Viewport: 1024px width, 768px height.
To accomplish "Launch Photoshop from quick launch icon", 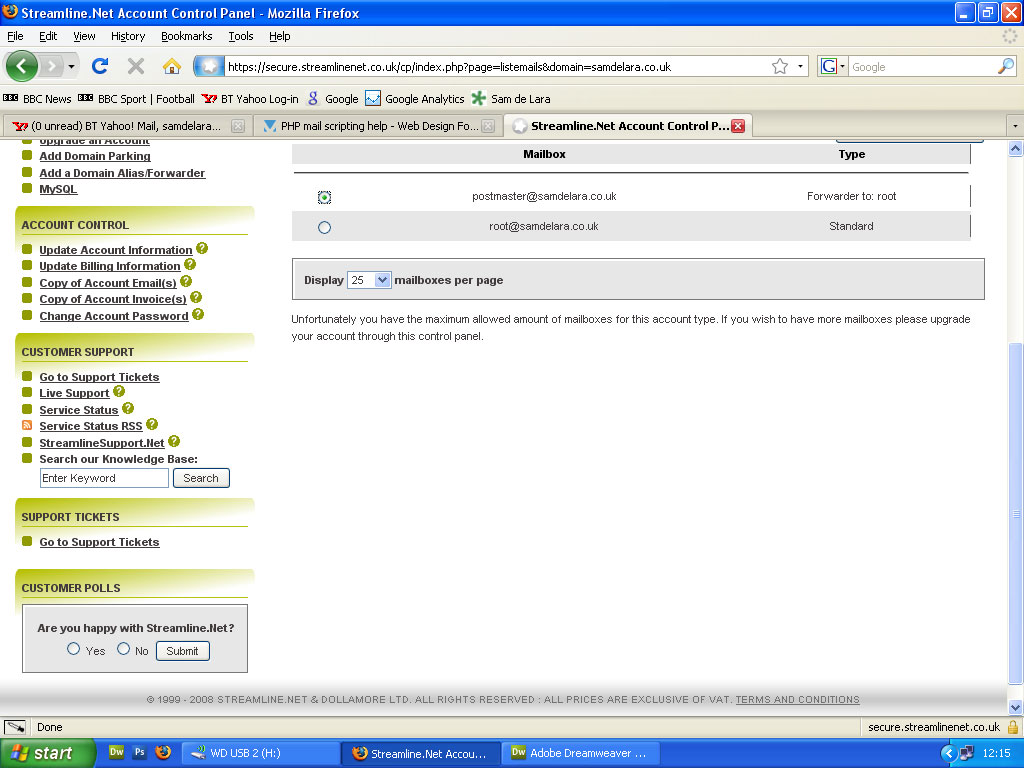I will click(139, 752).
